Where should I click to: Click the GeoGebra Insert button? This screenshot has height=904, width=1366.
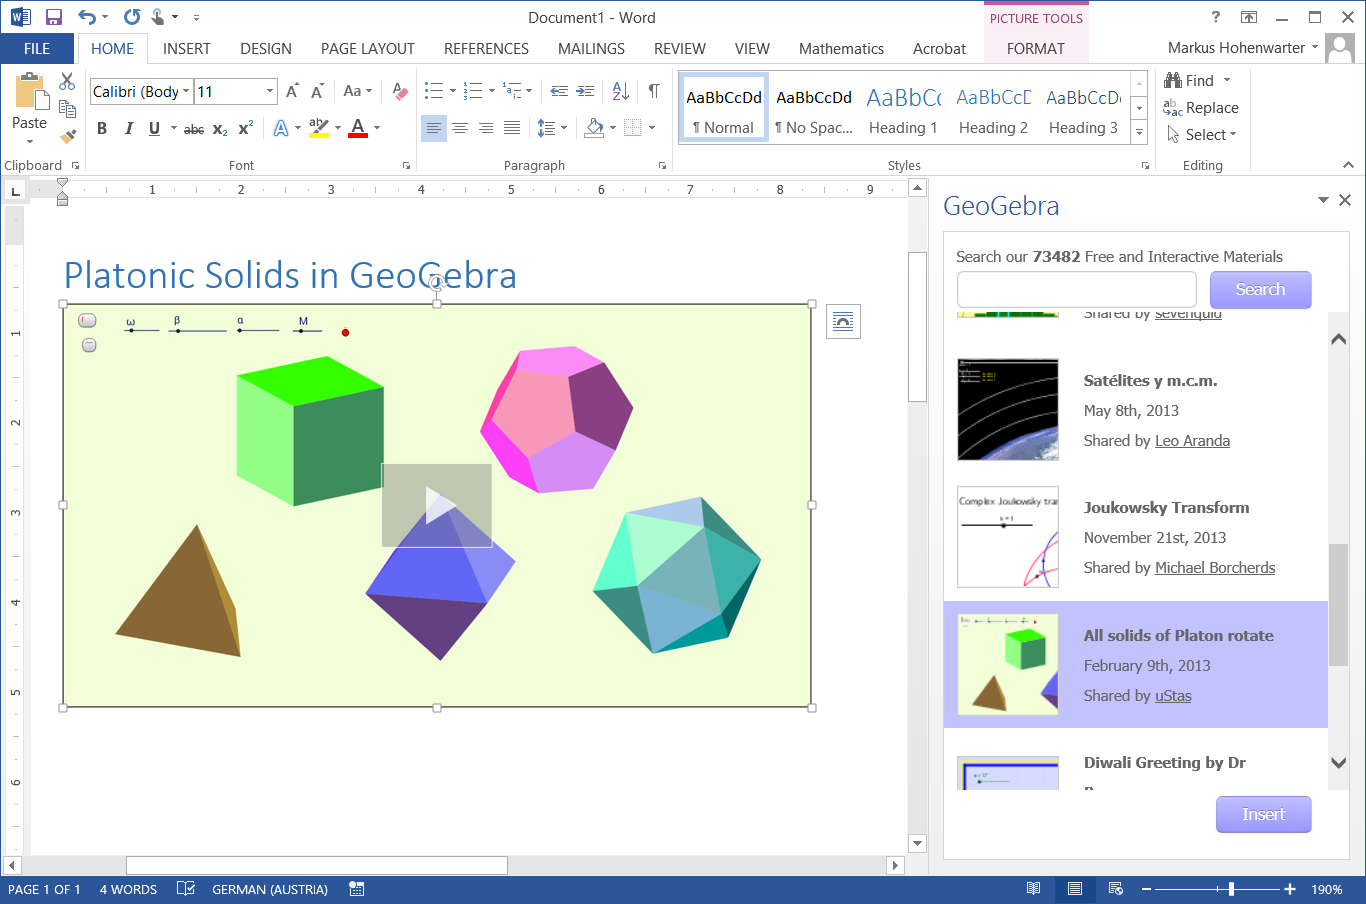click(1263, 814)
